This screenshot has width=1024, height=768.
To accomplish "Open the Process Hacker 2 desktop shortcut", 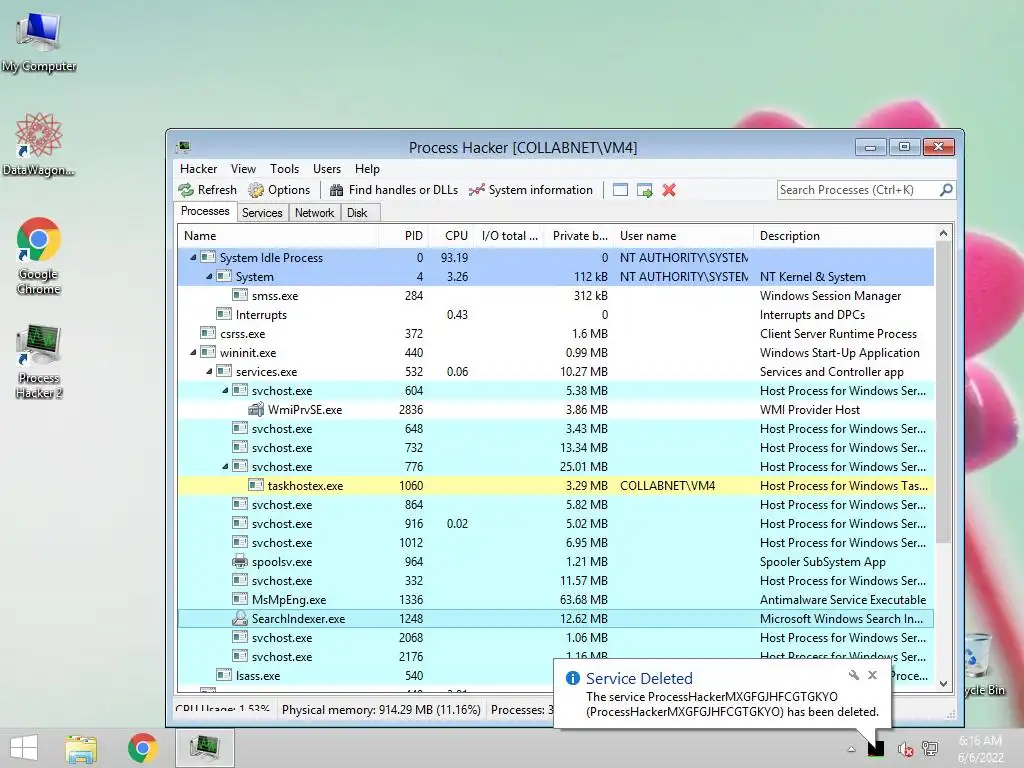I will (39, 361).
